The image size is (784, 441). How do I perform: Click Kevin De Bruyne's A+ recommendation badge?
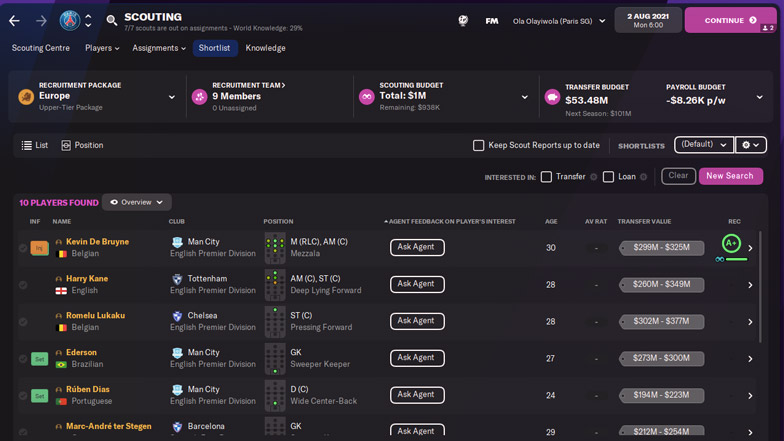click(x=731, y=244)
